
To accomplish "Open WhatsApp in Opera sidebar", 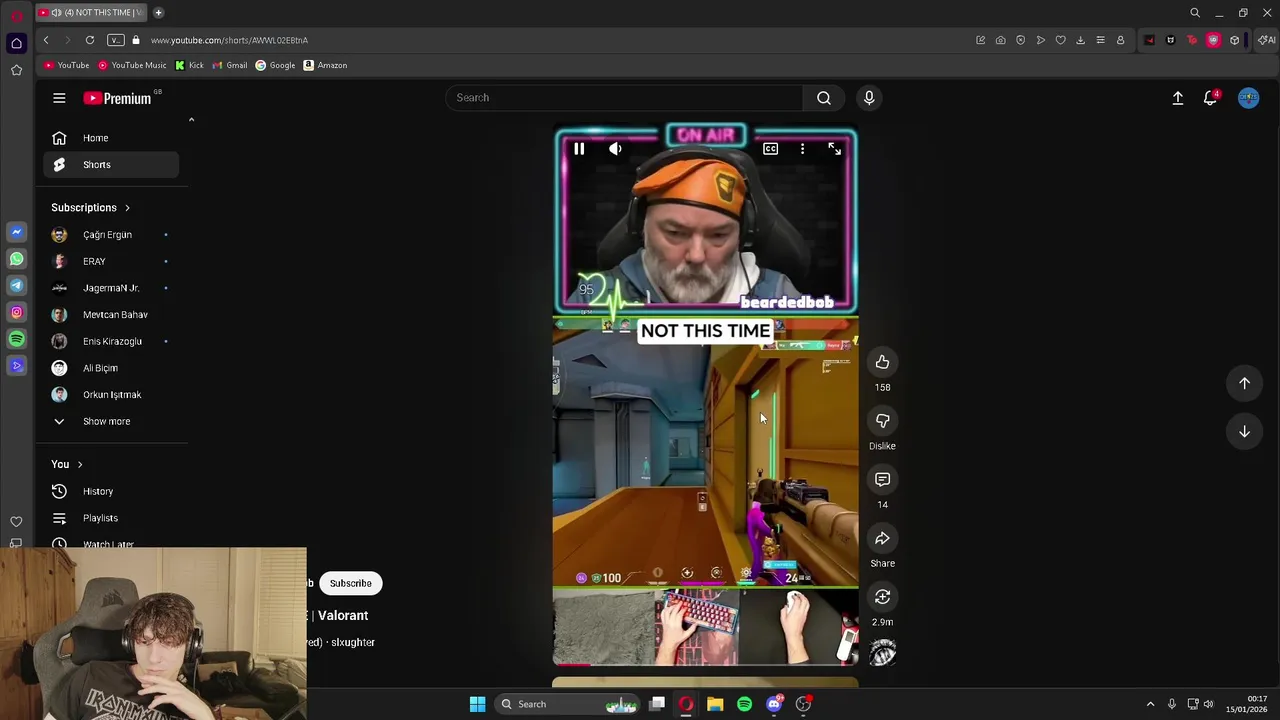I will [16, 259].
